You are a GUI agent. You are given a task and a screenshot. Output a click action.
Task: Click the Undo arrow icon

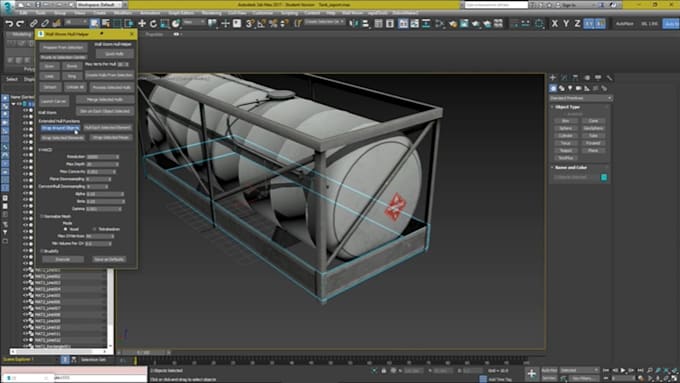[9, 23]
